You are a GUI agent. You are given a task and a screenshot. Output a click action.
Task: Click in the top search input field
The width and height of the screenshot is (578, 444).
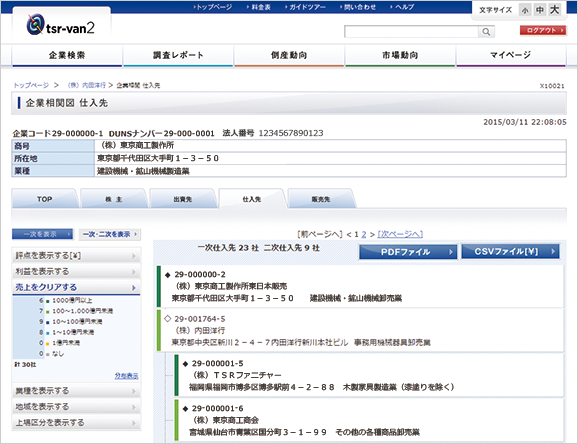[411, 32]
